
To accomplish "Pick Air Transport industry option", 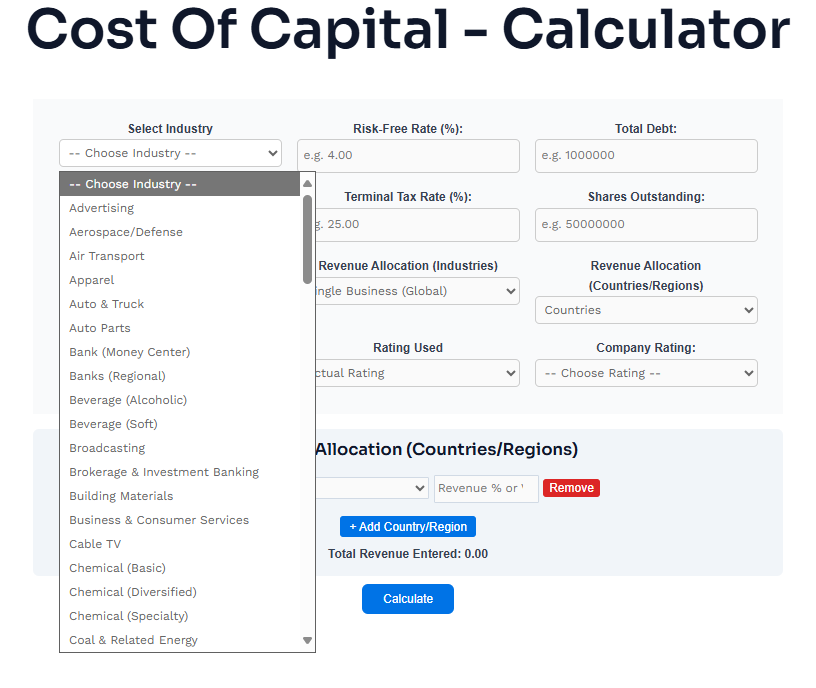I will [106, 256].
